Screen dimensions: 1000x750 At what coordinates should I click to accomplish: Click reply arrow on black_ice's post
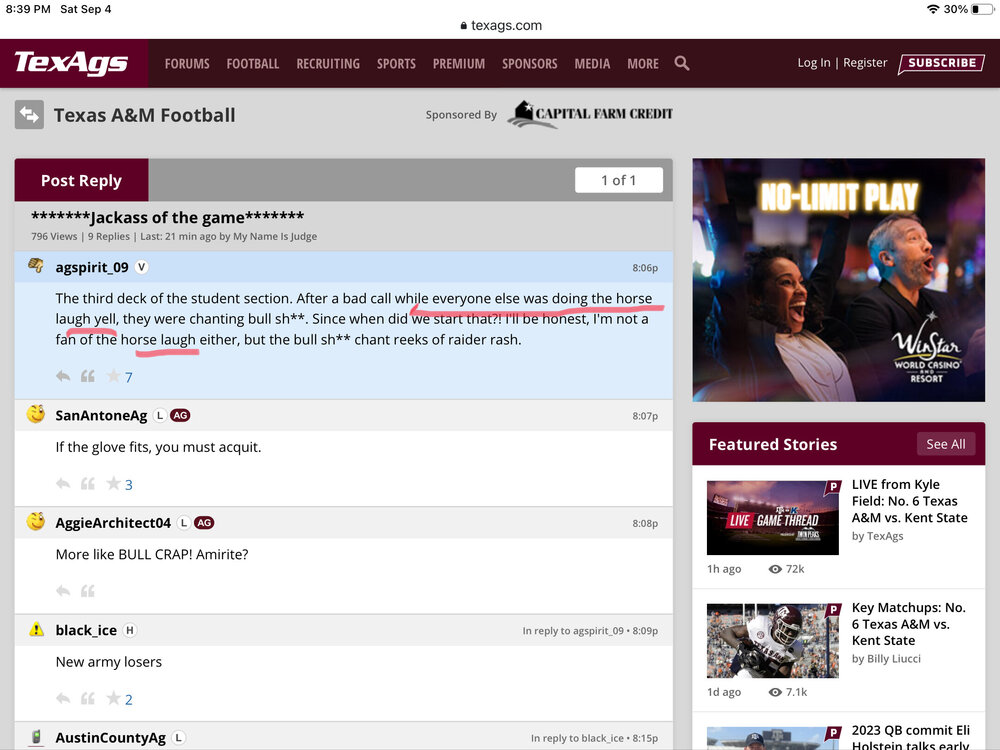63,699
